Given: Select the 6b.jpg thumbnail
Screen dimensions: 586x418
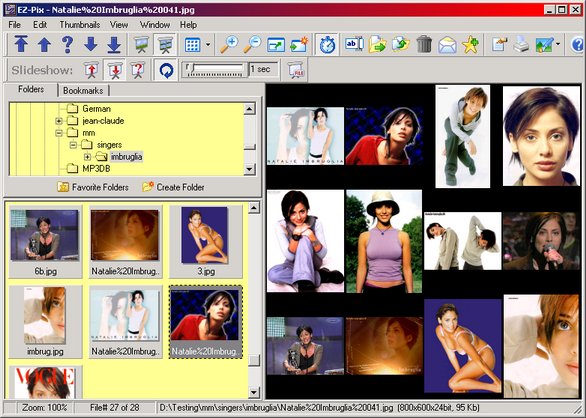Looking at the screenshot, I should tap(45, 242).
